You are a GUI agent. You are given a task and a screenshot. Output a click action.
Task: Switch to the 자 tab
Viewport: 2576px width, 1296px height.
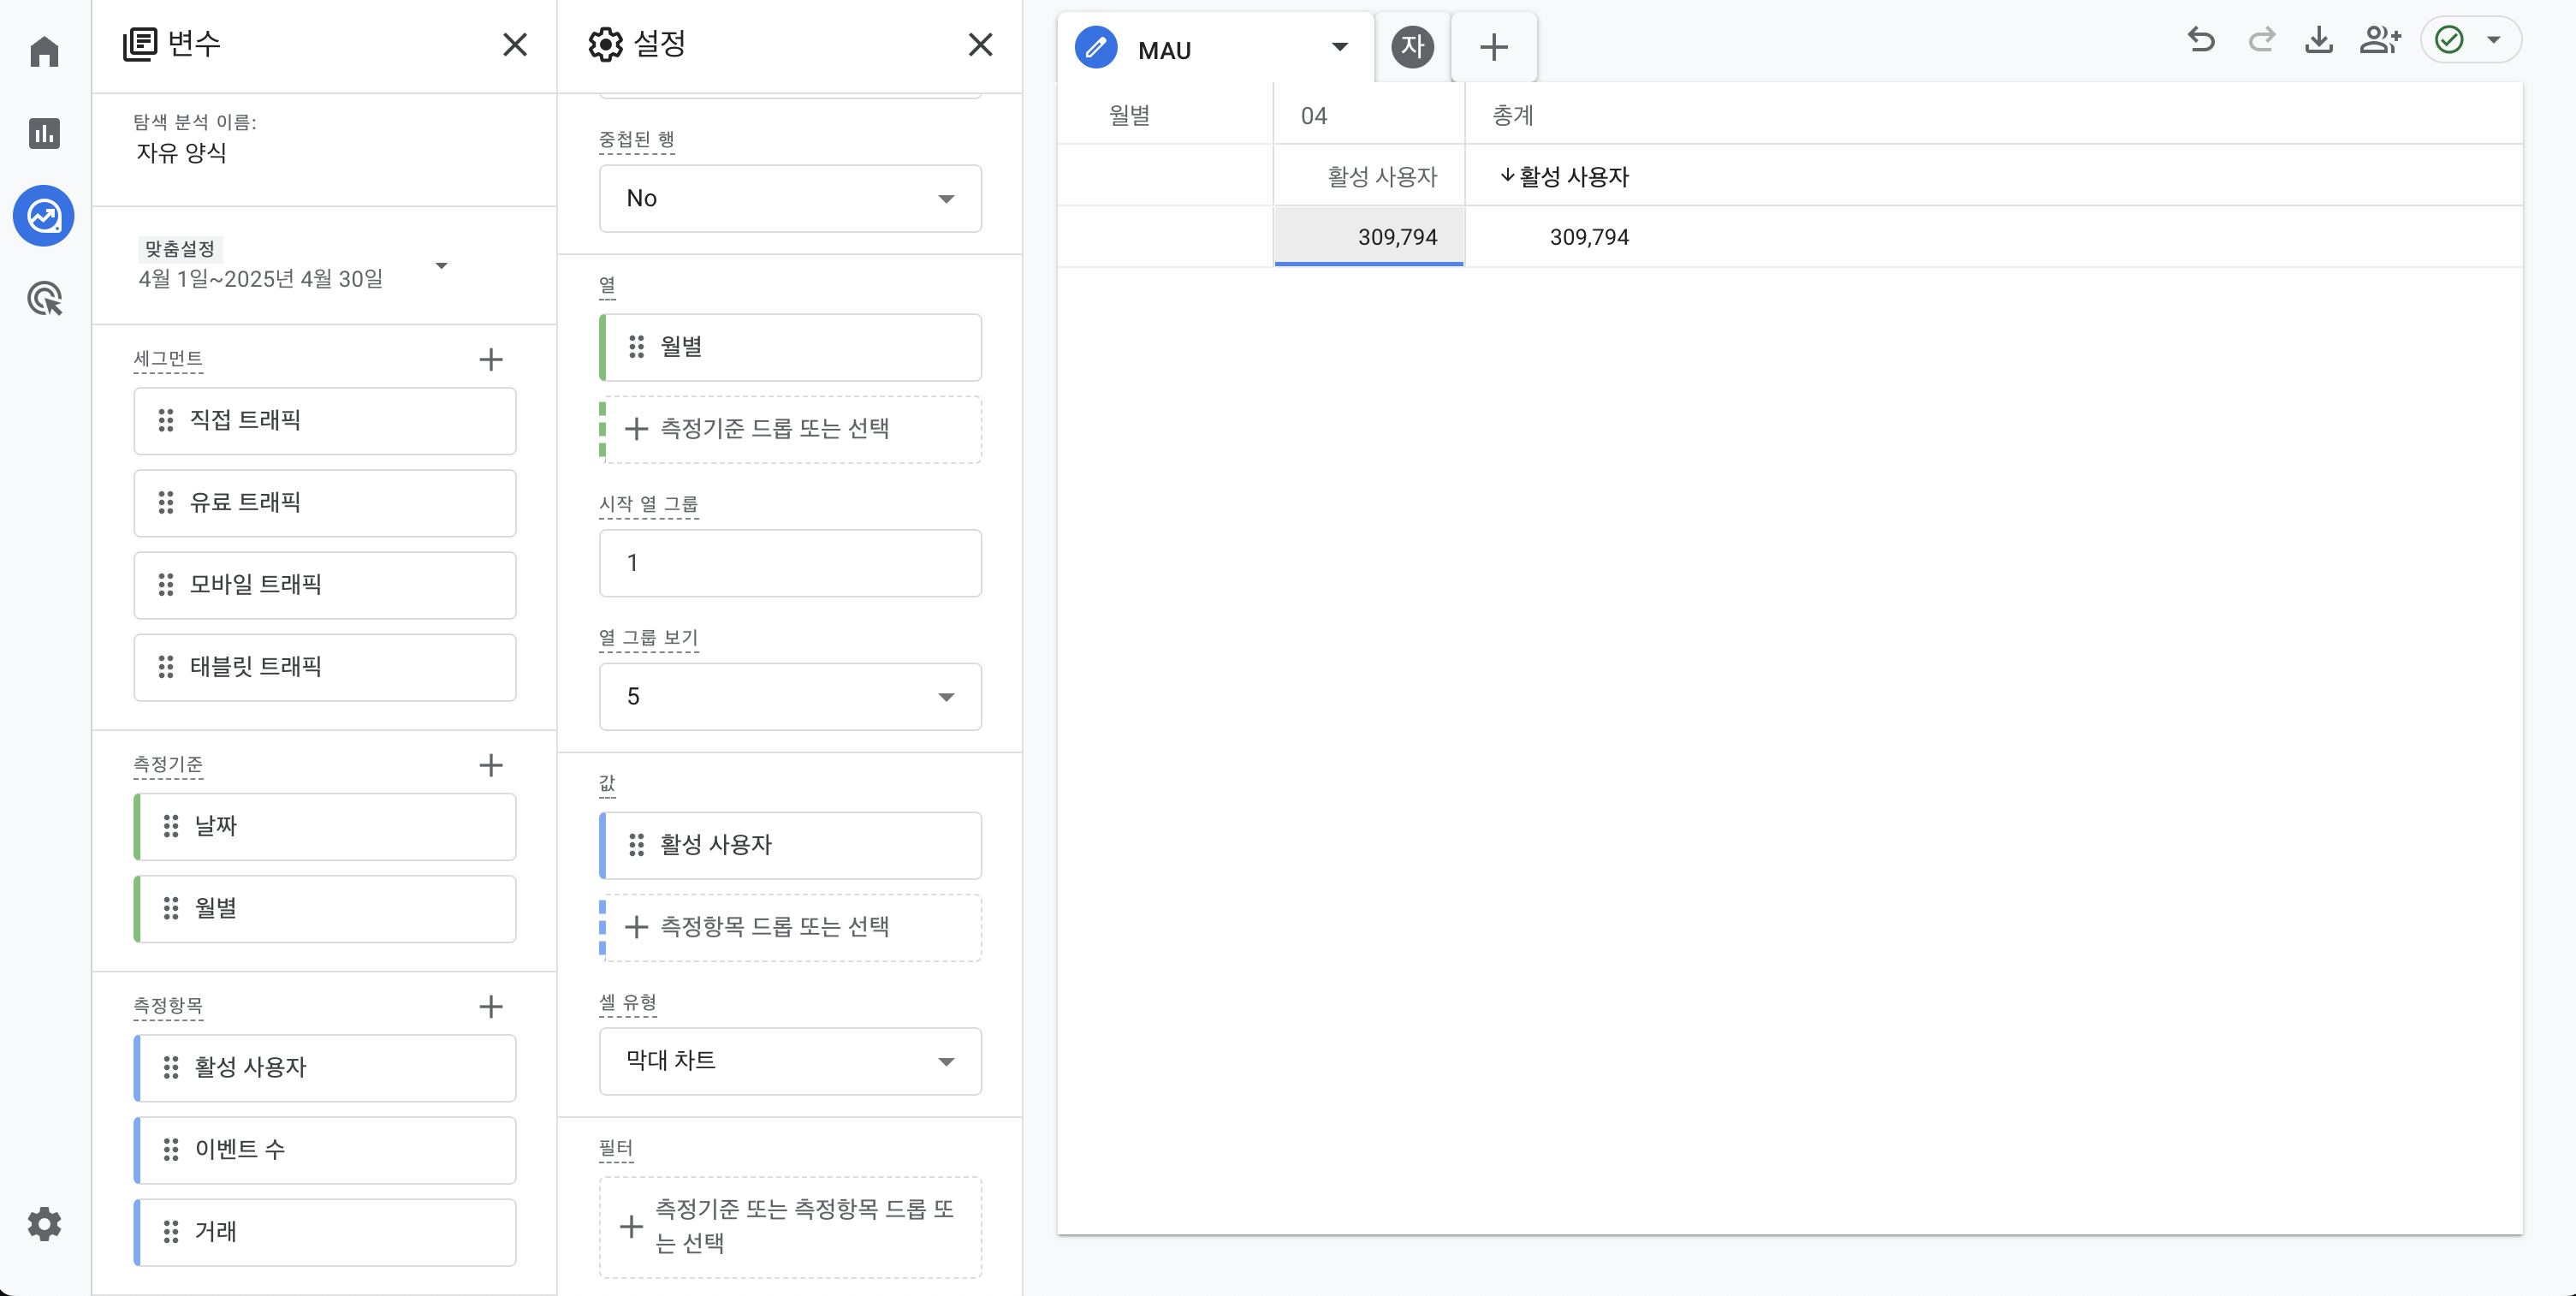[1412, 47]
